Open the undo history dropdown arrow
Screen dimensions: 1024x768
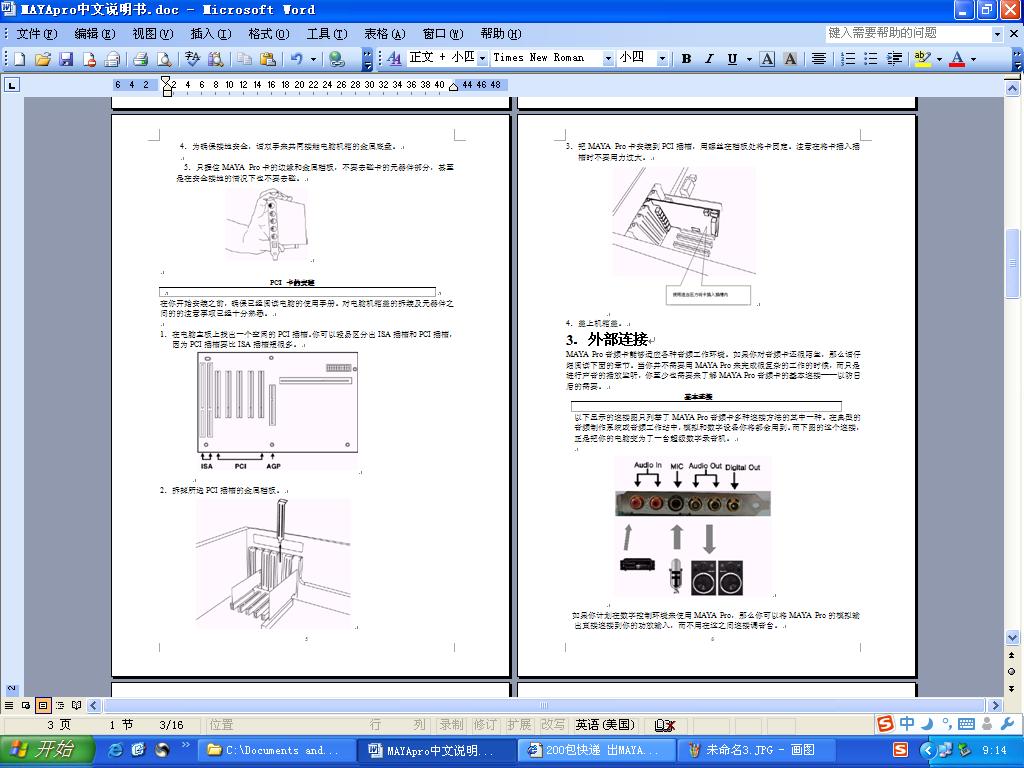point(313,59)
